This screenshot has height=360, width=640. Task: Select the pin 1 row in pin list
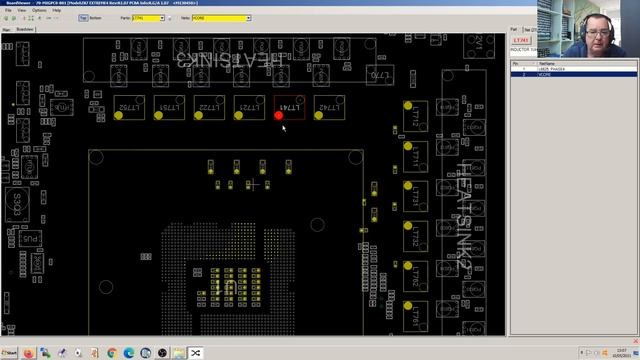573,69
